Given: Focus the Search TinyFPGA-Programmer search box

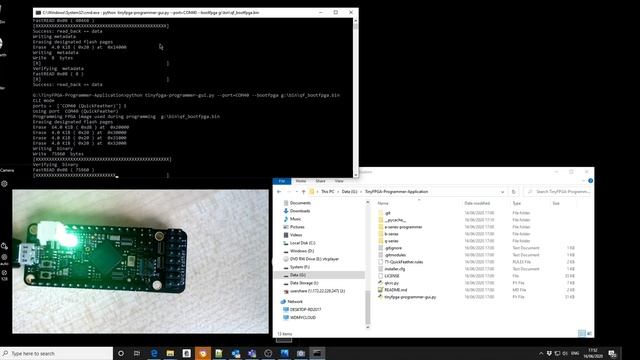Looking at the screenshot, I should 558,191.
